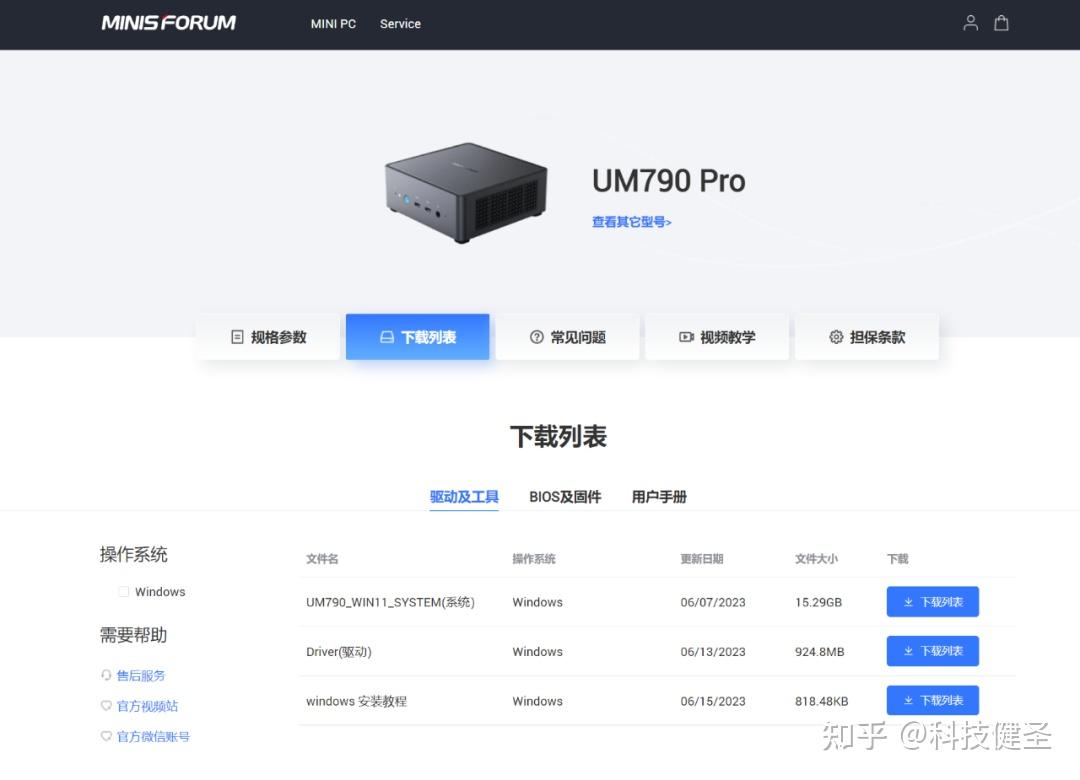The height and width of the screenshot is (780, 1080).
Task: Click the shopping bag icon
Action: click(1002, 22)
